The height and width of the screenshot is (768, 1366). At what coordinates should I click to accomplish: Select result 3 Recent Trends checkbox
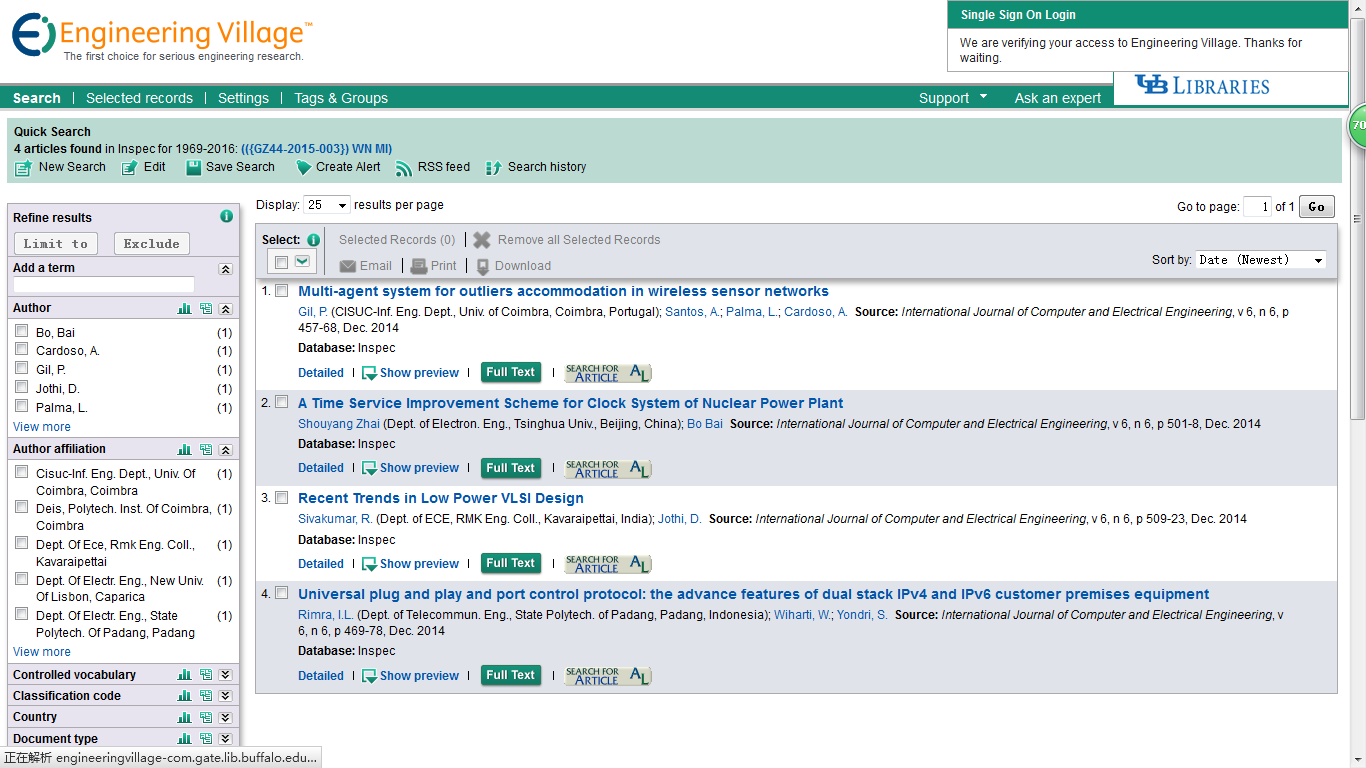(x=282, y=497)
